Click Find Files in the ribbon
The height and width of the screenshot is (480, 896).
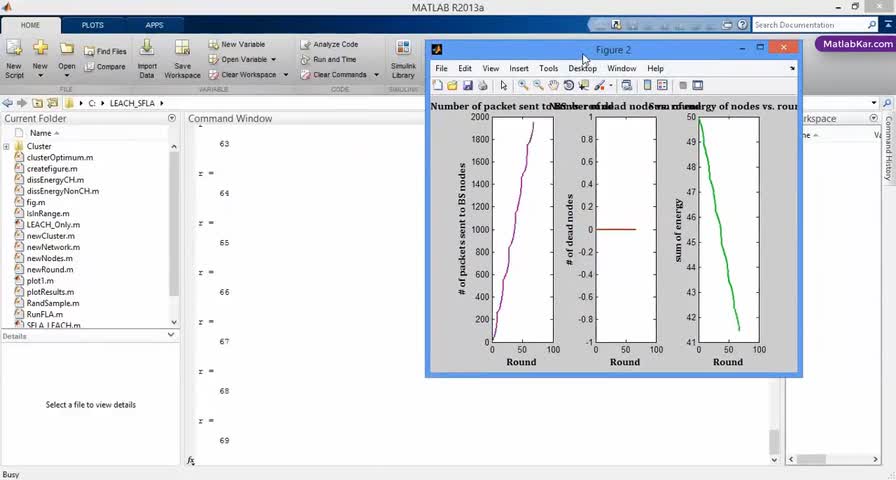105,51
